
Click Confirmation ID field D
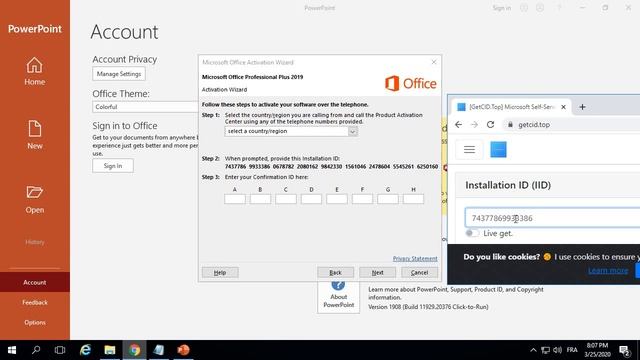pyautogui.click(x=311, y=199)
